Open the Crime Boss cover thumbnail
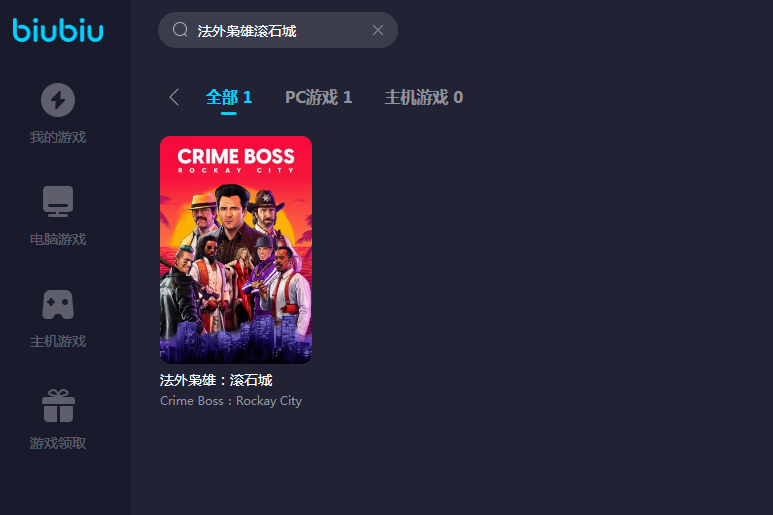 pos(236,250)
